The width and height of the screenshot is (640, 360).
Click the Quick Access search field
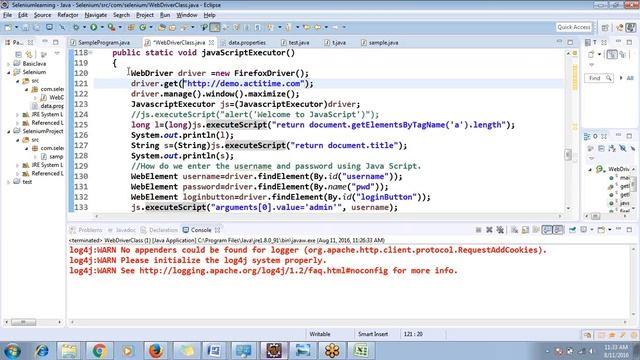[x=574, y=27]
